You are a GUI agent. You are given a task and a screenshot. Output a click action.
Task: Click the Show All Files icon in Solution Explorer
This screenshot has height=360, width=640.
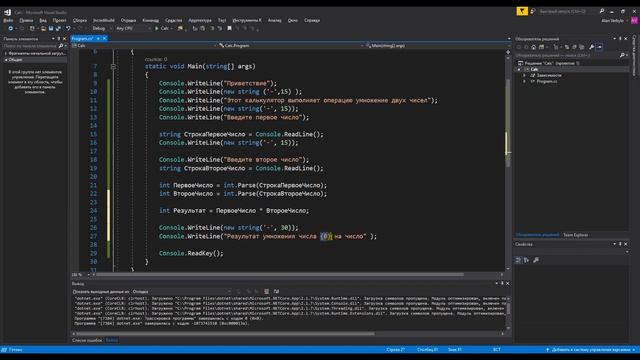[x=582, y=47]
